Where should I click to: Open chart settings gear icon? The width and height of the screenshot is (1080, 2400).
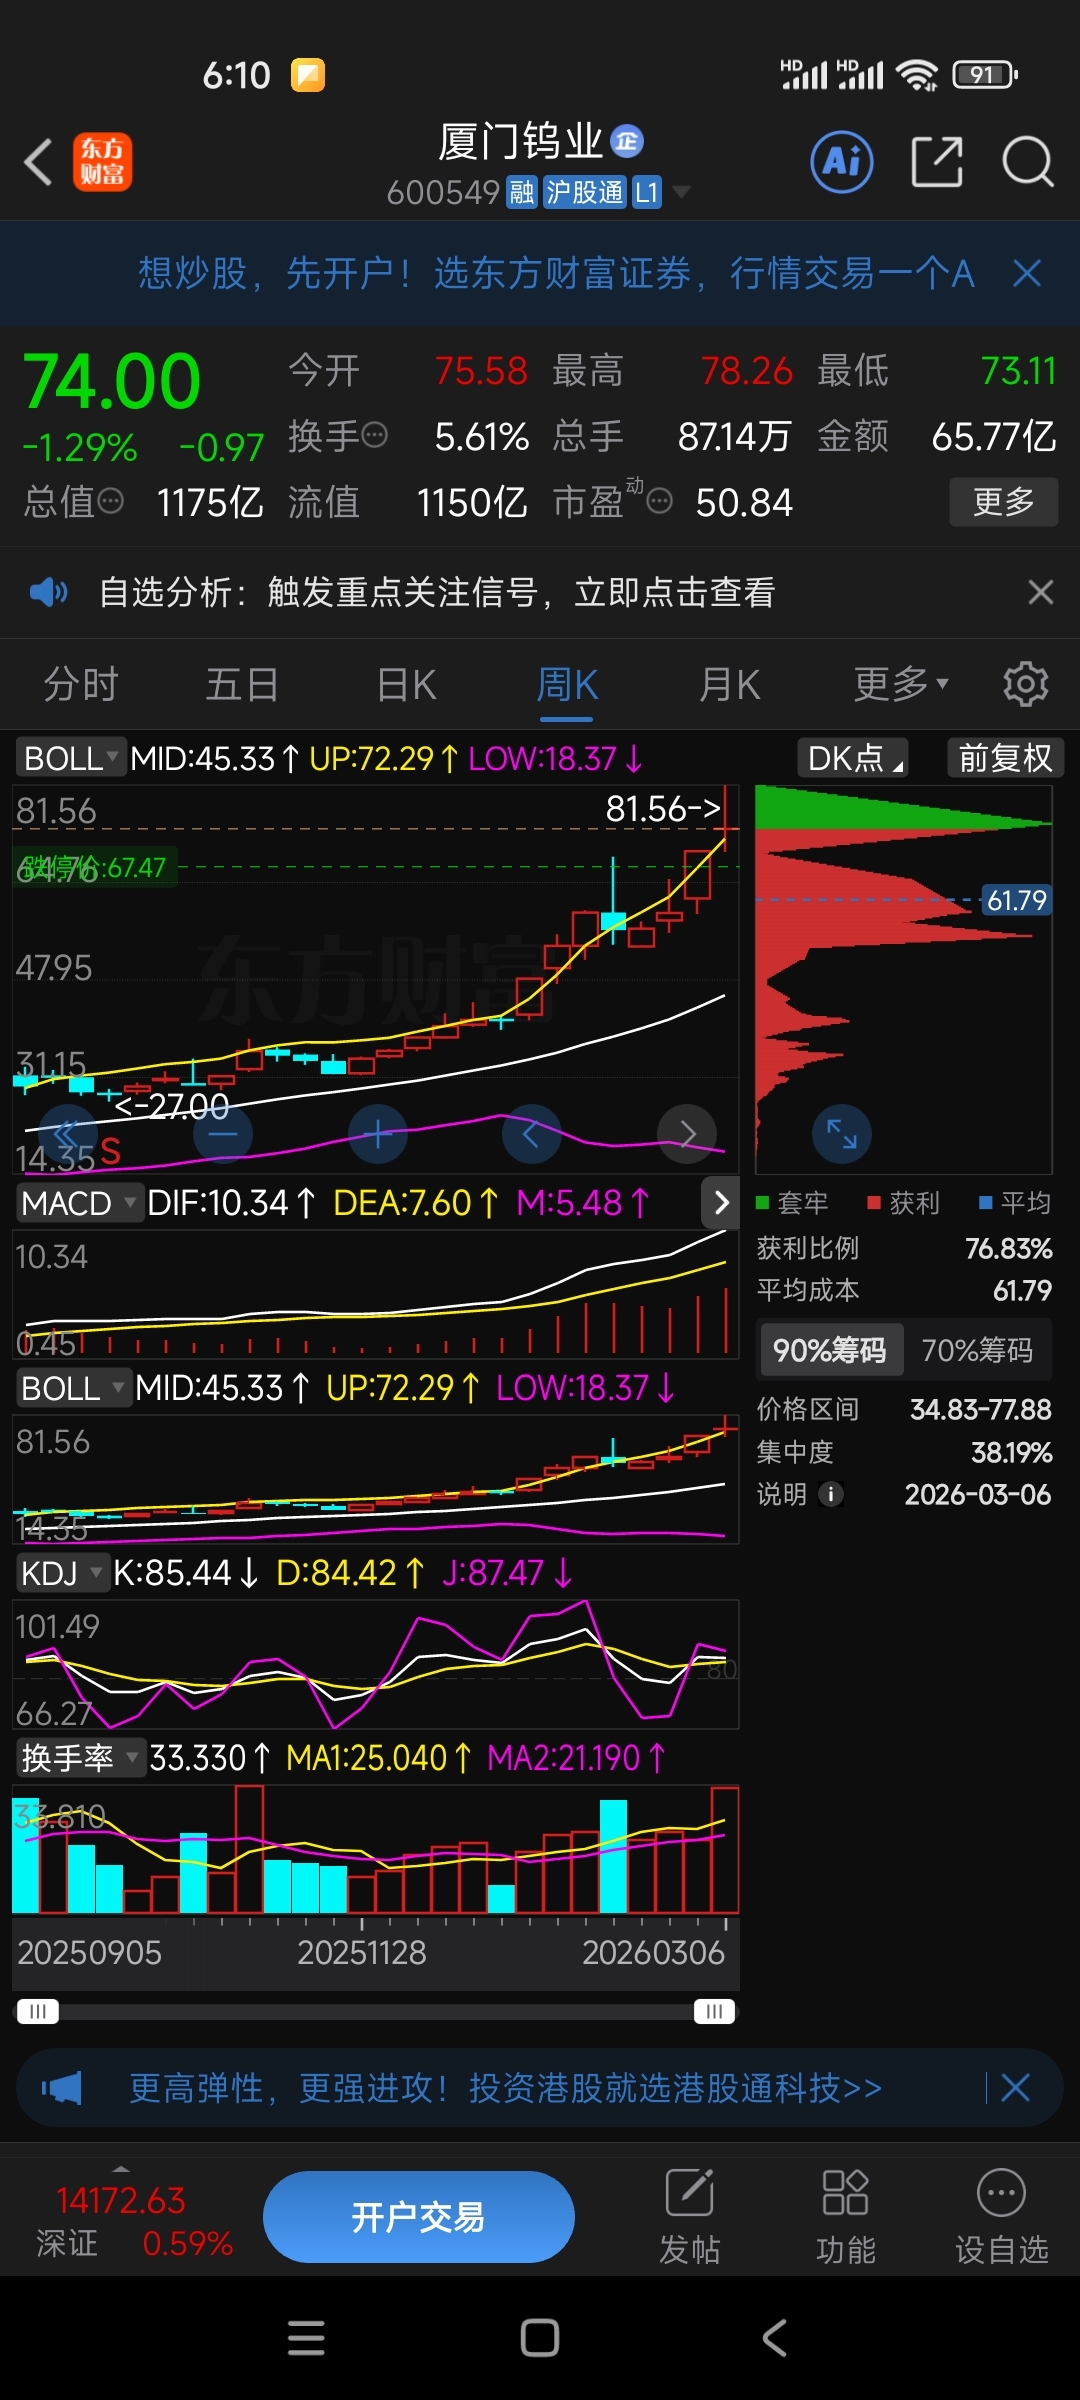pos(1026,684)
